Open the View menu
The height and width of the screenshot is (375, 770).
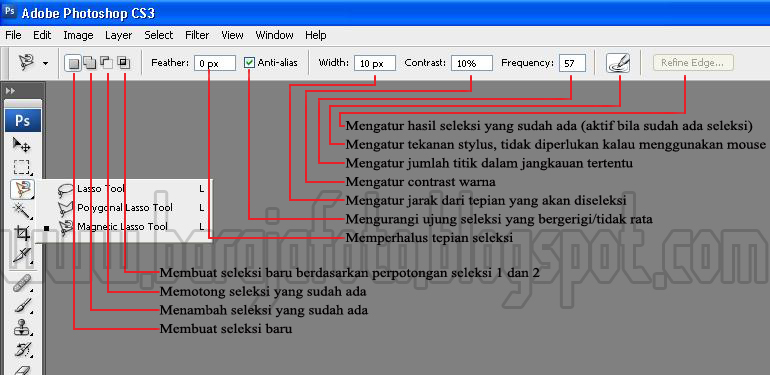[x=232, y=35]
